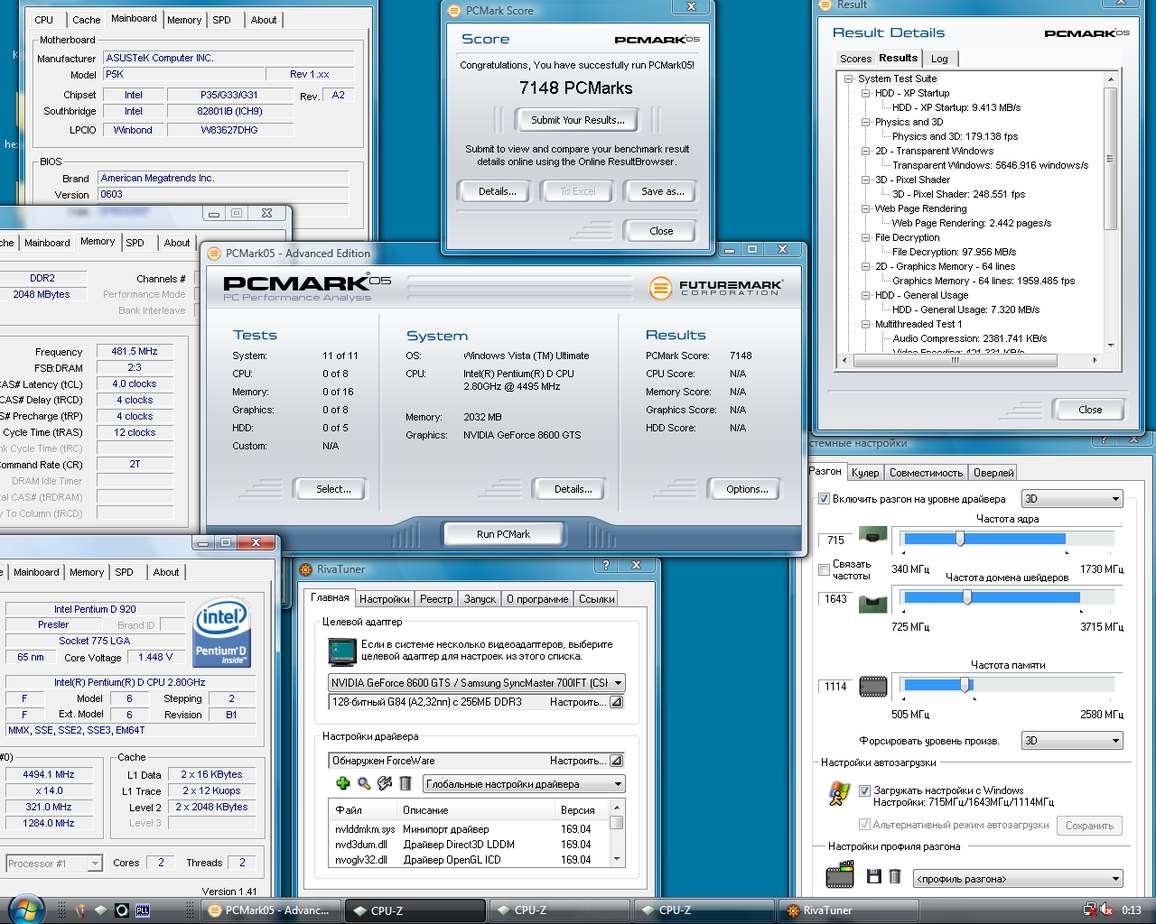1156x924 pixels.
Task: Click the shader domain clock slider handle
Action: (967, 597)
